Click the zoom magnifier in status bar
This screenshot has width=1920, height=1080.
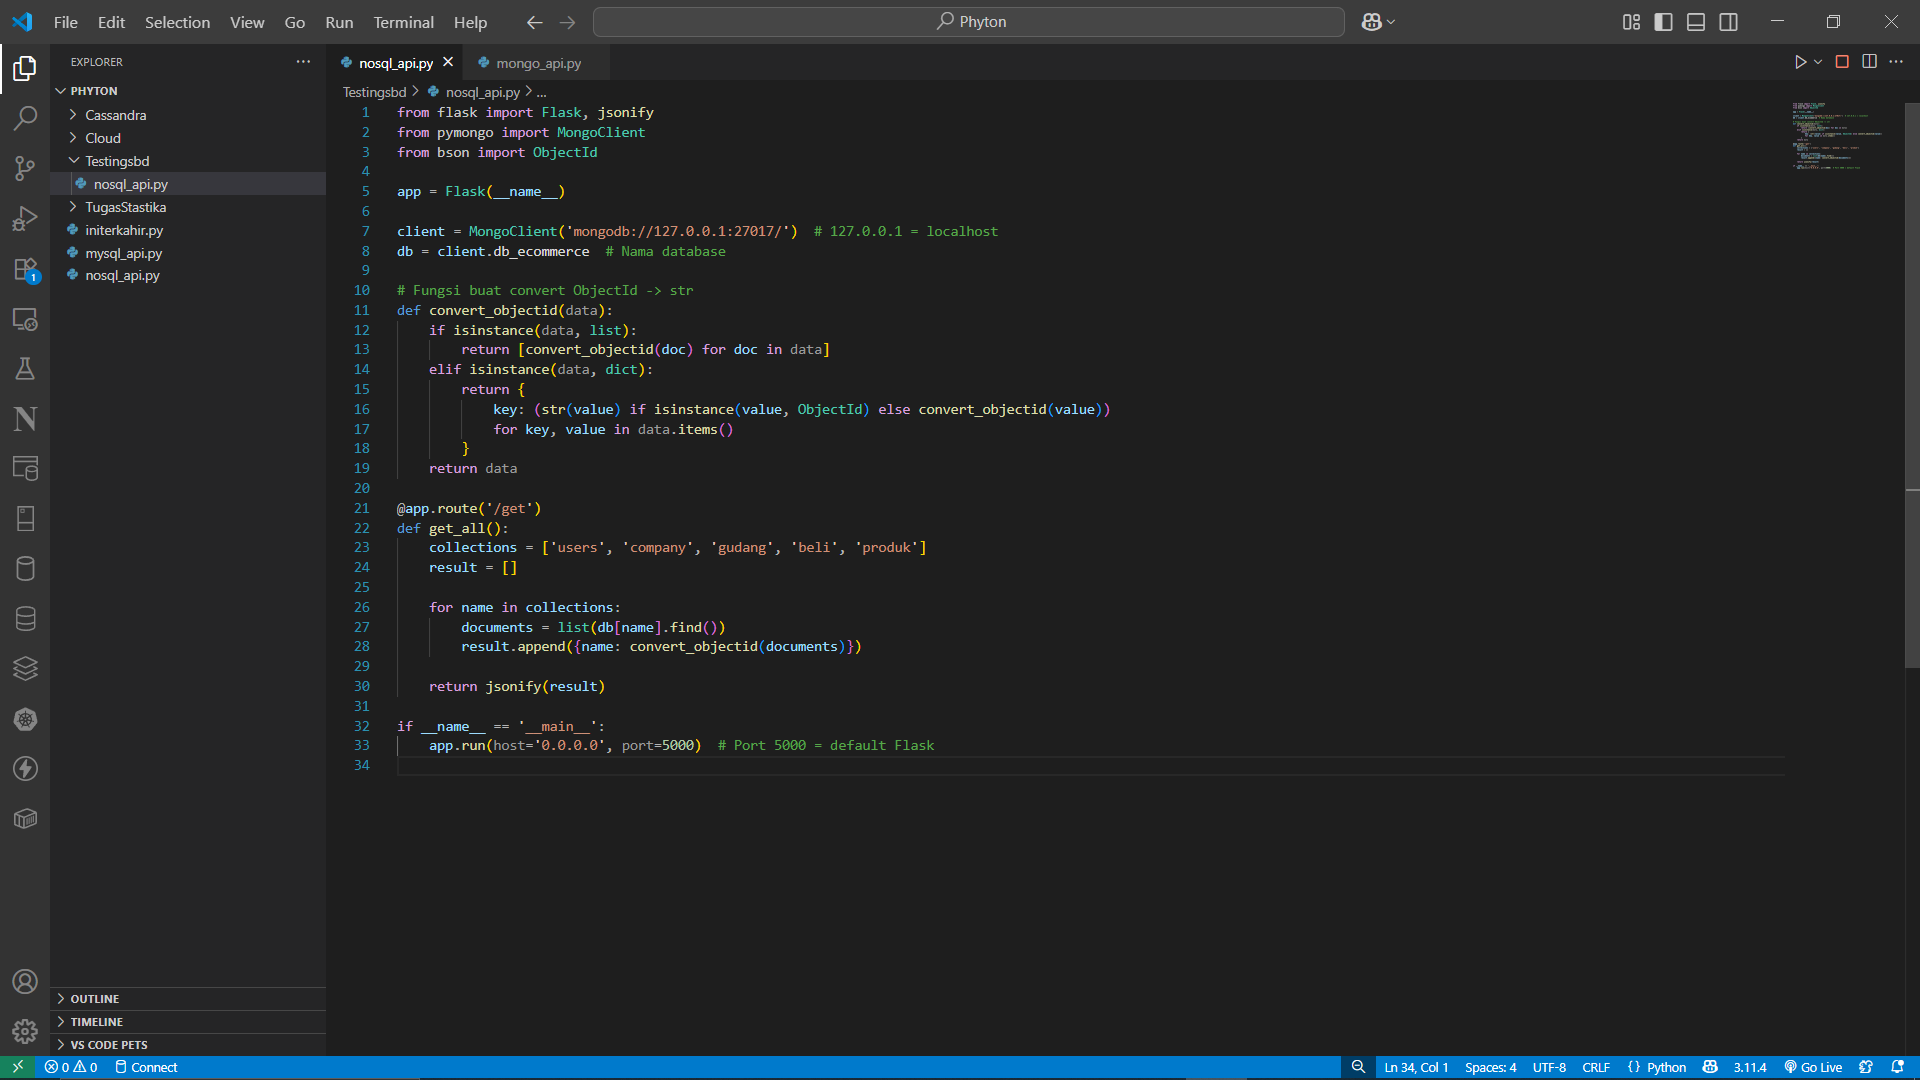[x=1357, y=1067]
